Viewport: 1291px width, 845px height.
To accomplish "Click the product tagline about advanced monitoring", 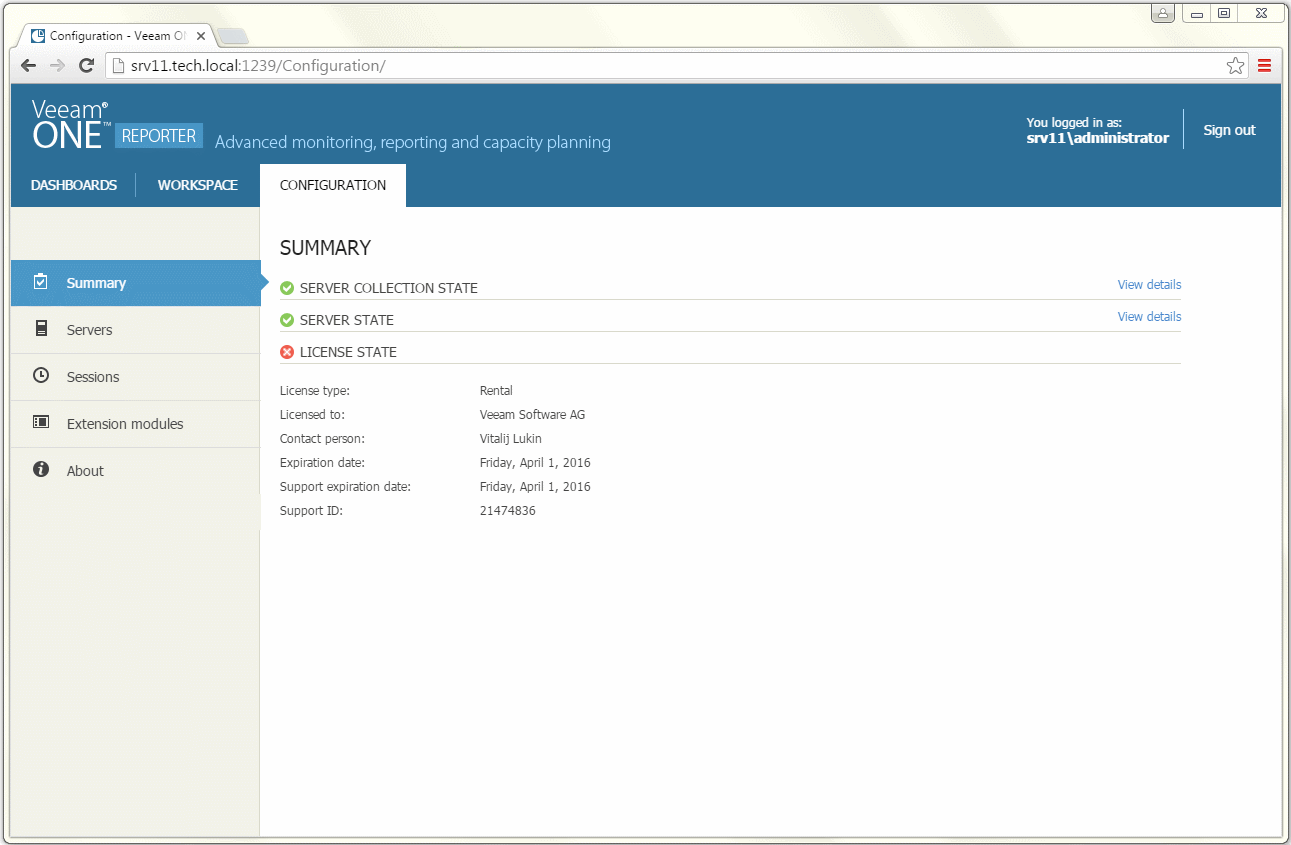I will point(413,142).
